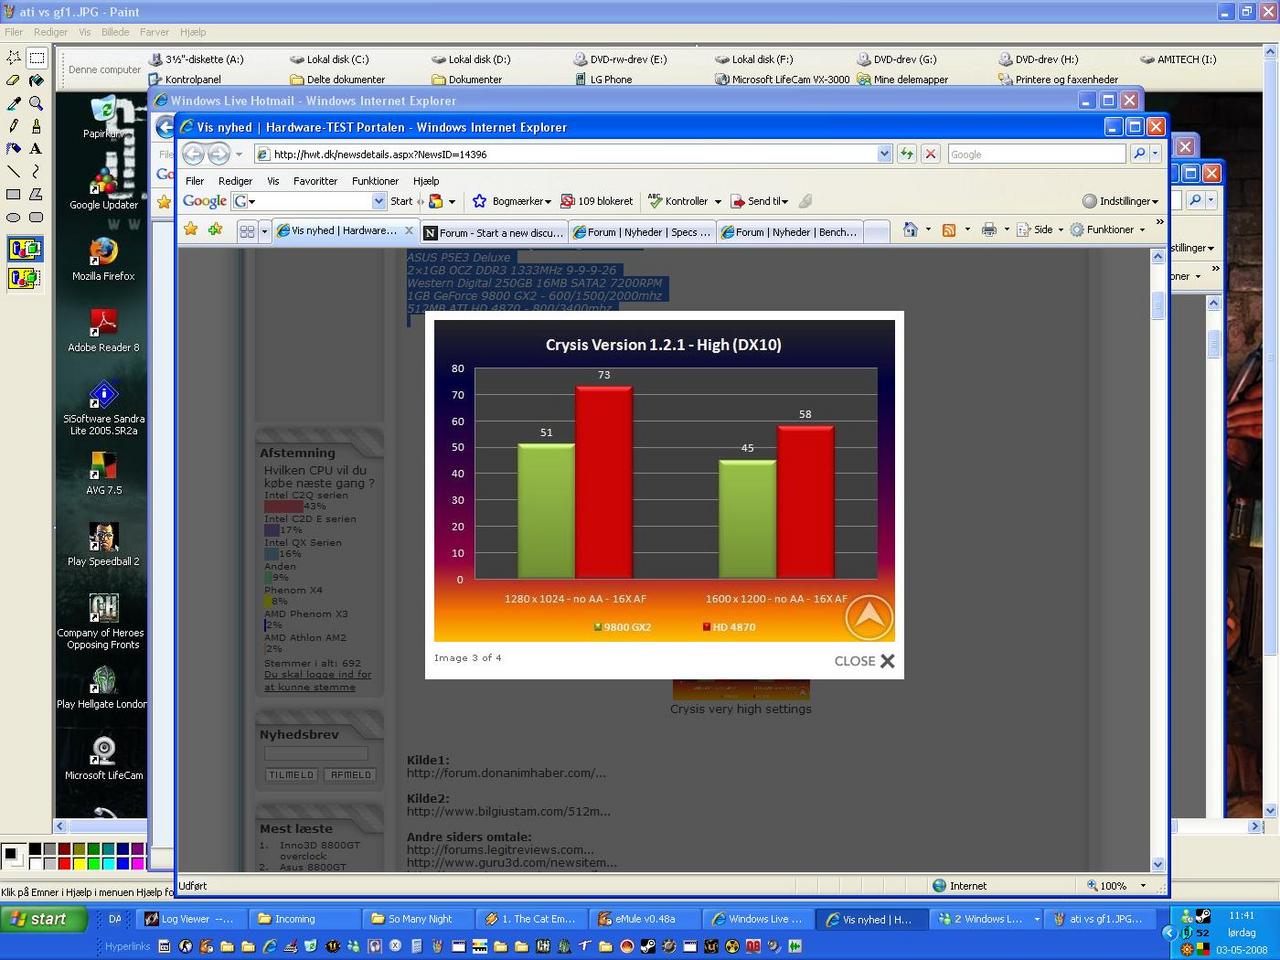The width and height of the screenshot is (1280, 960).
Task: Choose the Ellipse tool in Paint
Action: [x=14, y=218]
